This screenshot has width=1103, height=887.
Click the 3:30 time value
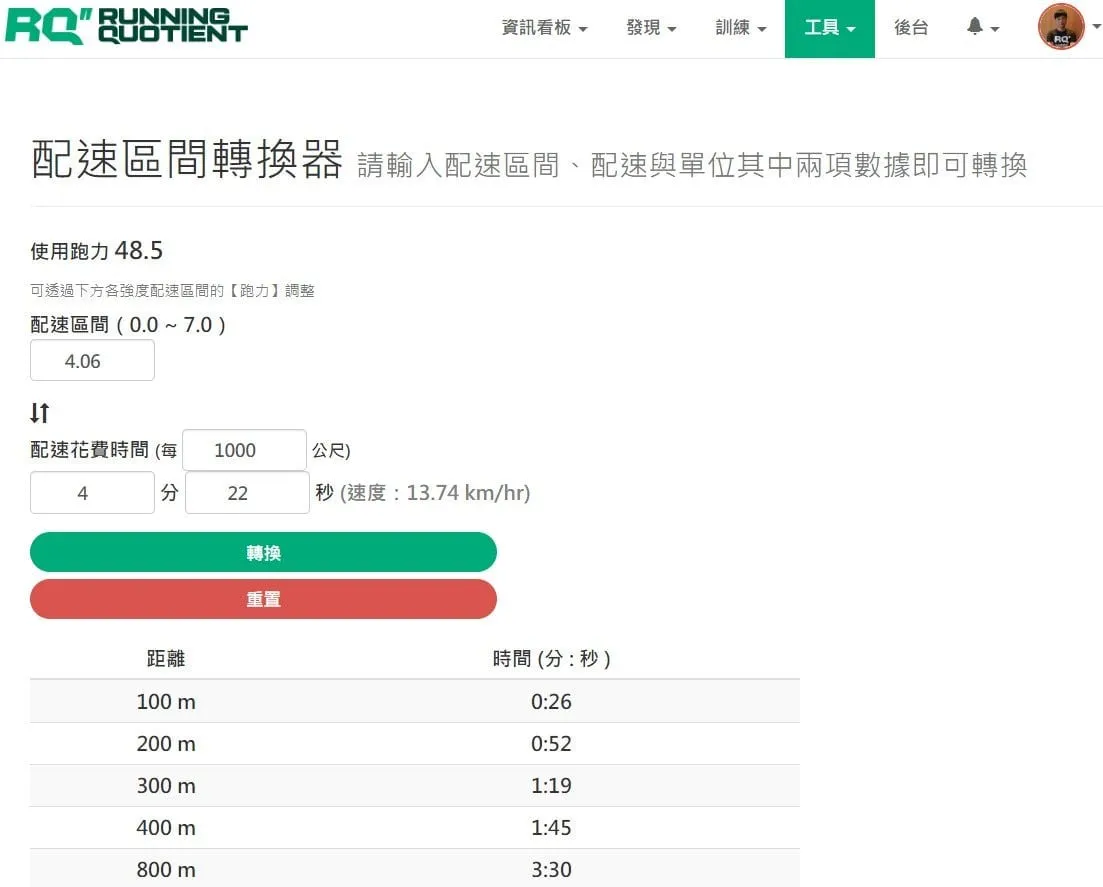click(x=551, y=869)
